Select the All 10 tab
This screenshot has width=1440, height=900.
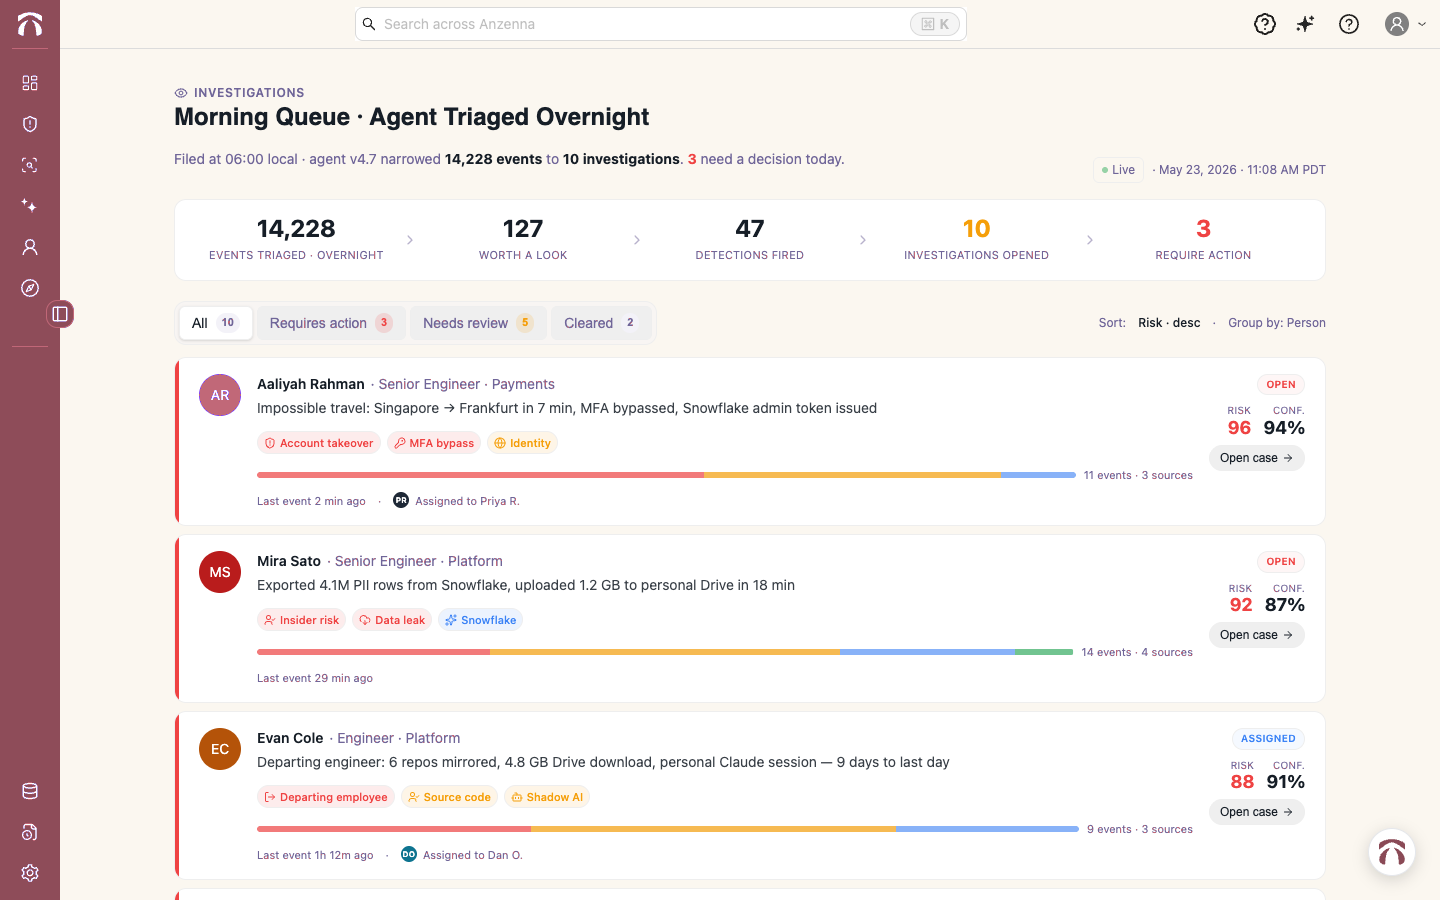tap(215, 323)
